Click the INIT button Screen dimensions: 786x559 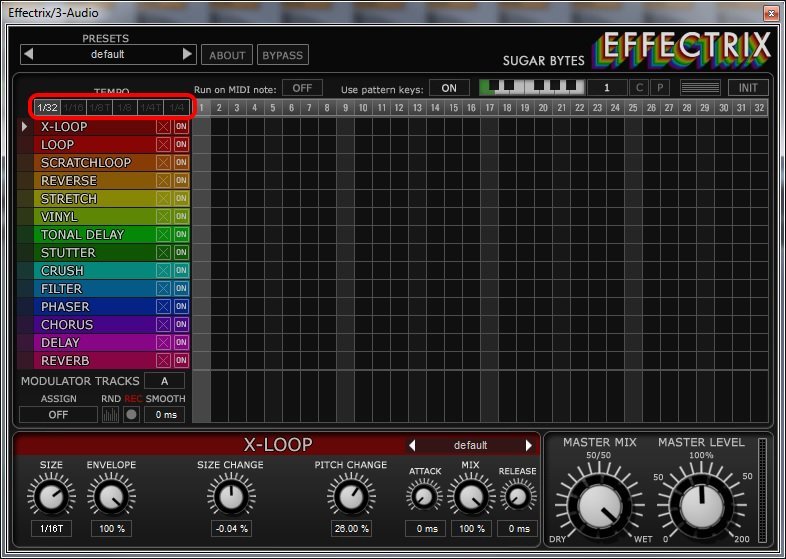(x=748, y=88)
